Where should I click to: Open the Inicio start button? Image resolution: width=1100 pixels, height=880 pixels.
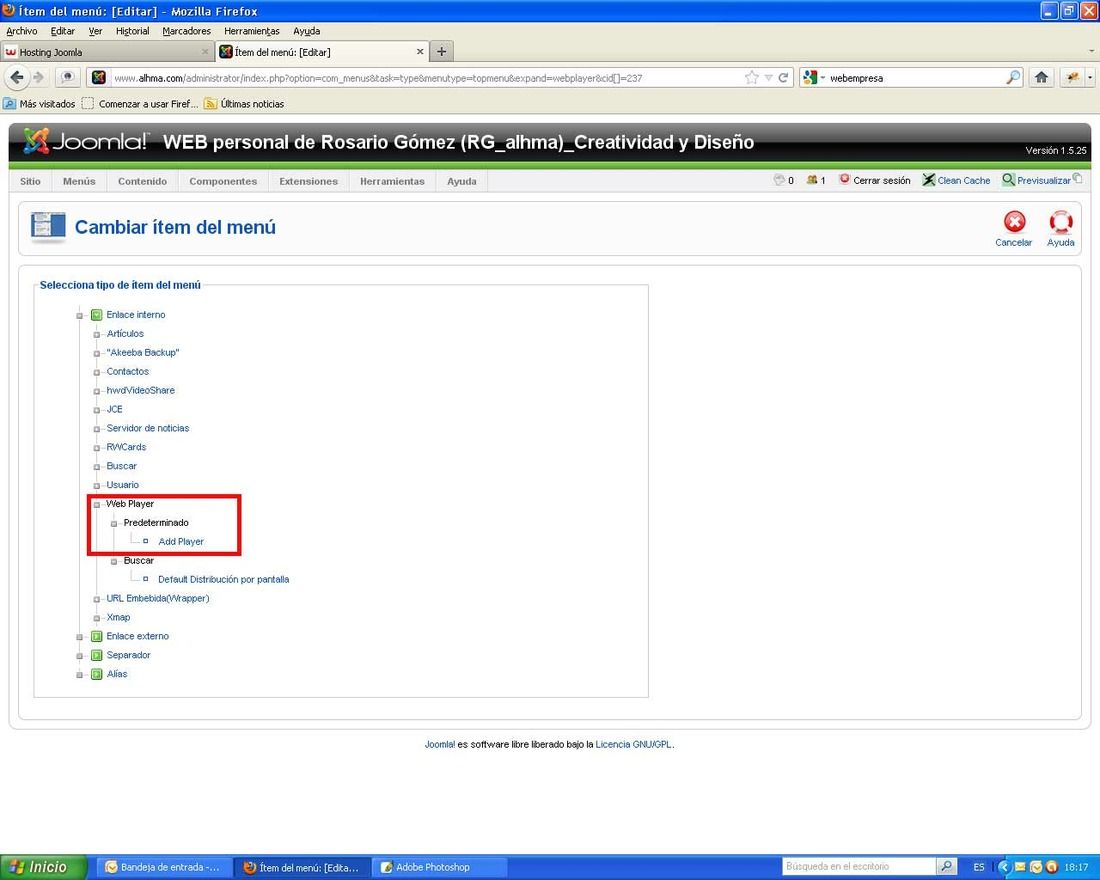coord(43,867)
